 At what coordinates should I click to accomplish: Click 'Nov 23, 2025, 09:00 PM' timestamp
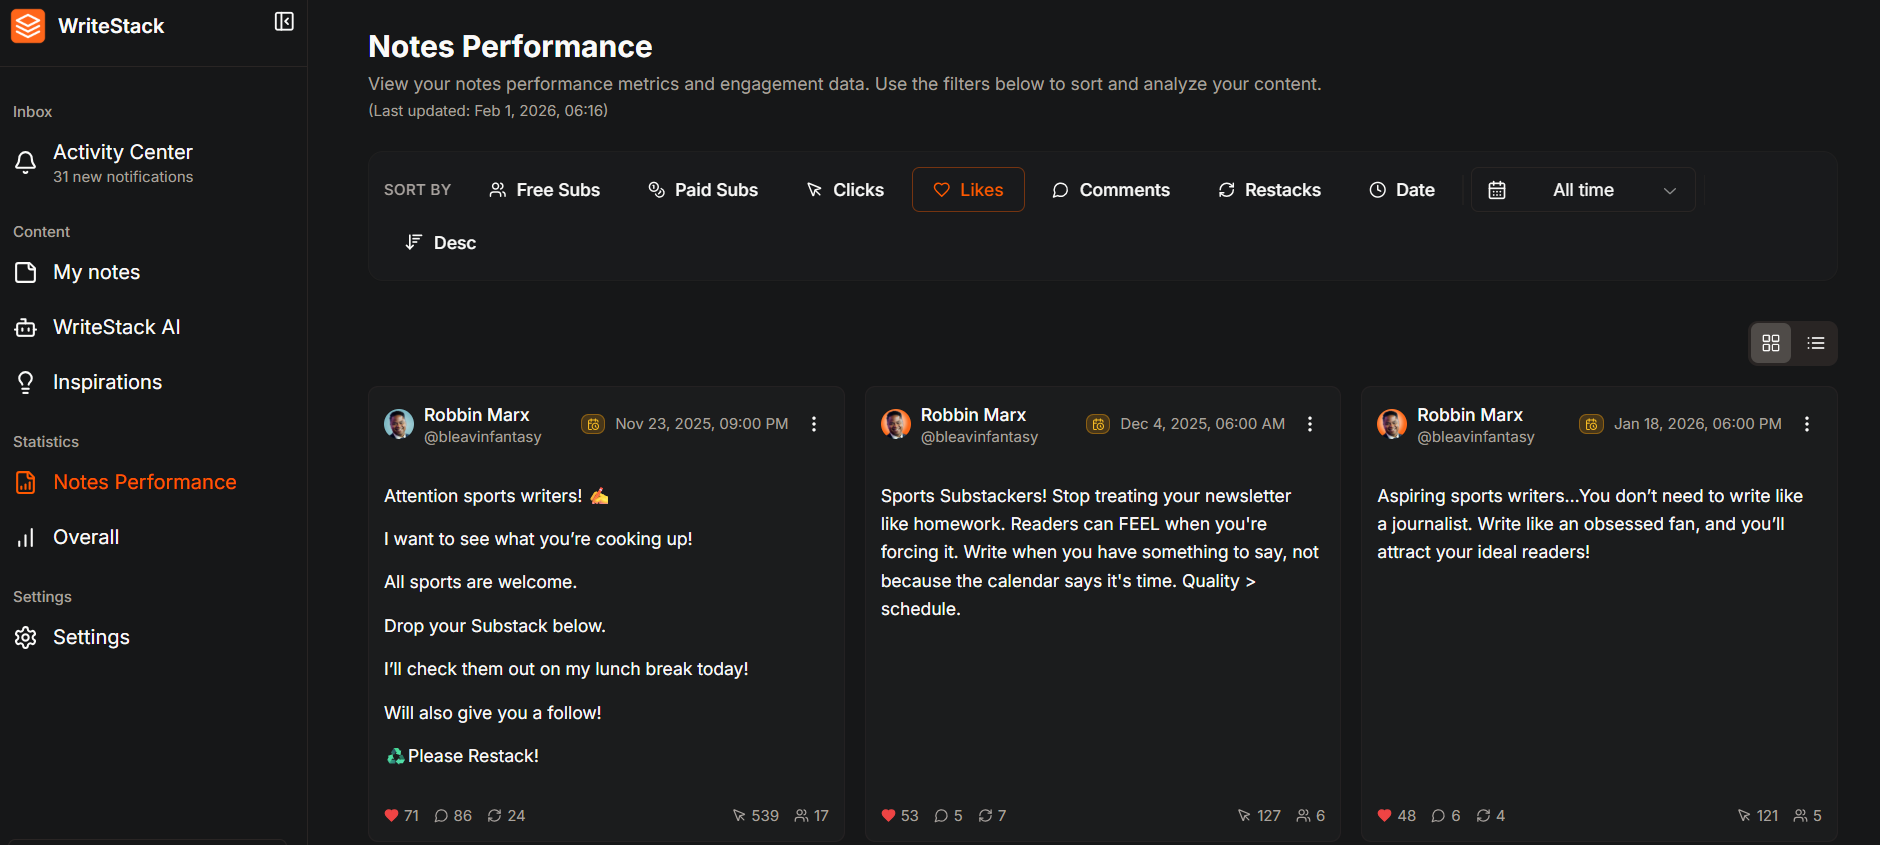(x=702, y=424)
